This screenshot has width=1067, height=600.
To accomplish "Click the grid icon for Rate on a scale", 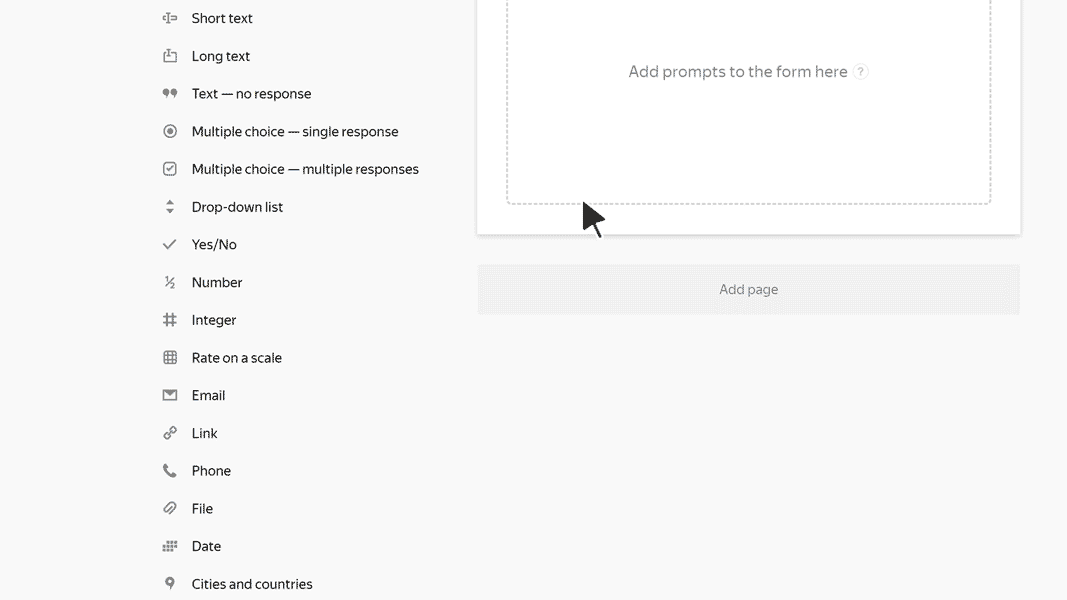I will pos(169,358).
